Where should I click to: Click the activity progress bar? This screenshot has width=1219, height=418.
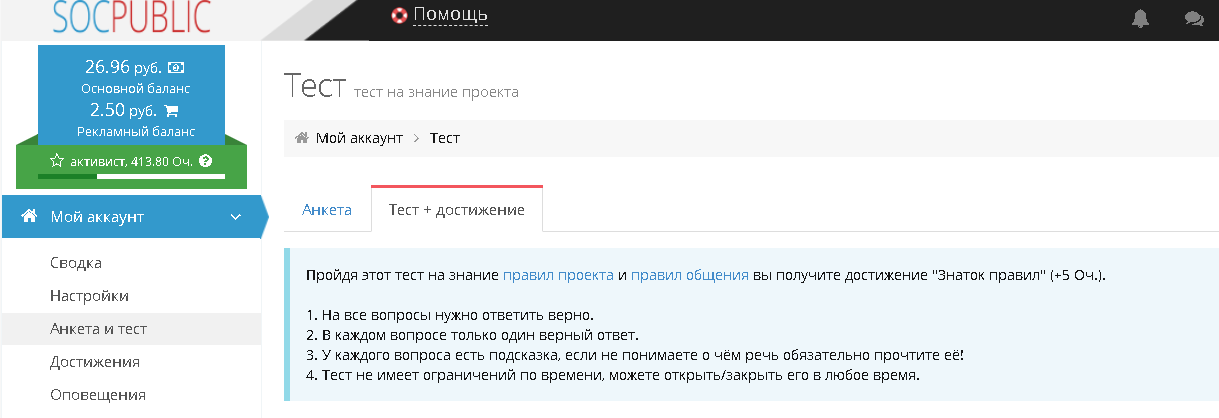point(131,176)
